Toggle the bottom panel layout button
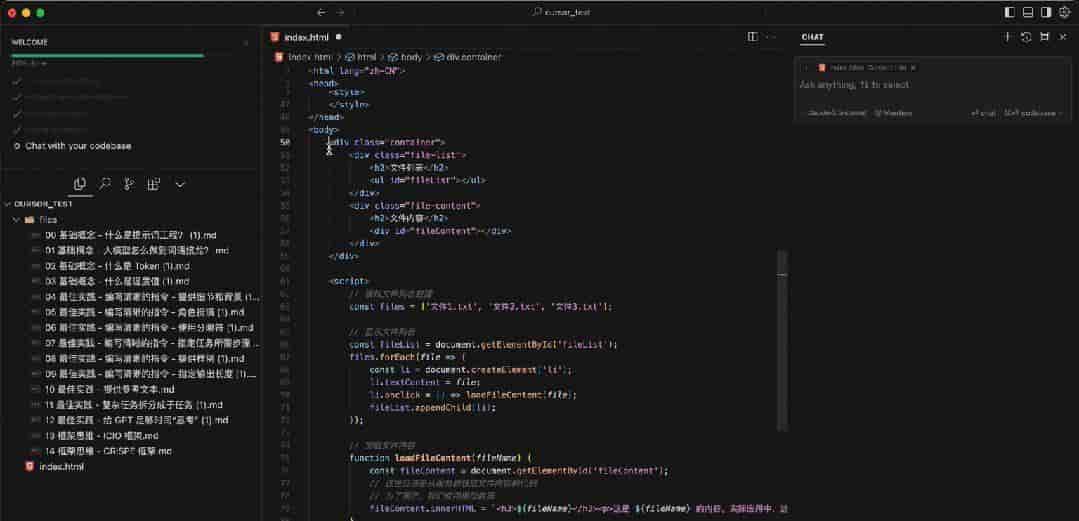 [x=1027, y=12]
